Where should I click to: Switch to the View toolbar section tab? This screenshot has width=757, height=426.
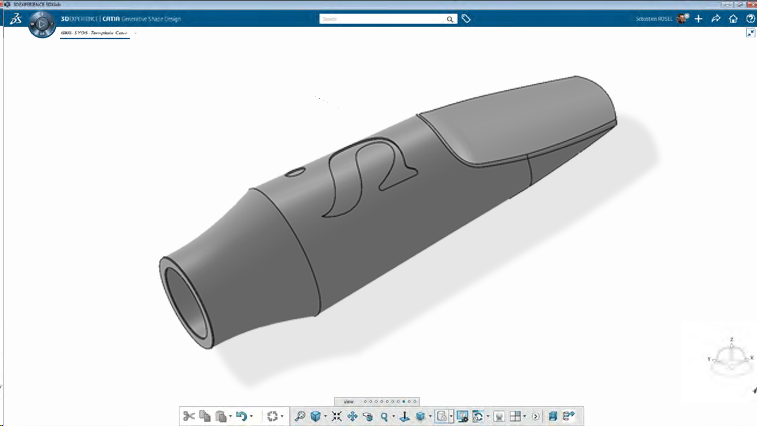(349, 401)
